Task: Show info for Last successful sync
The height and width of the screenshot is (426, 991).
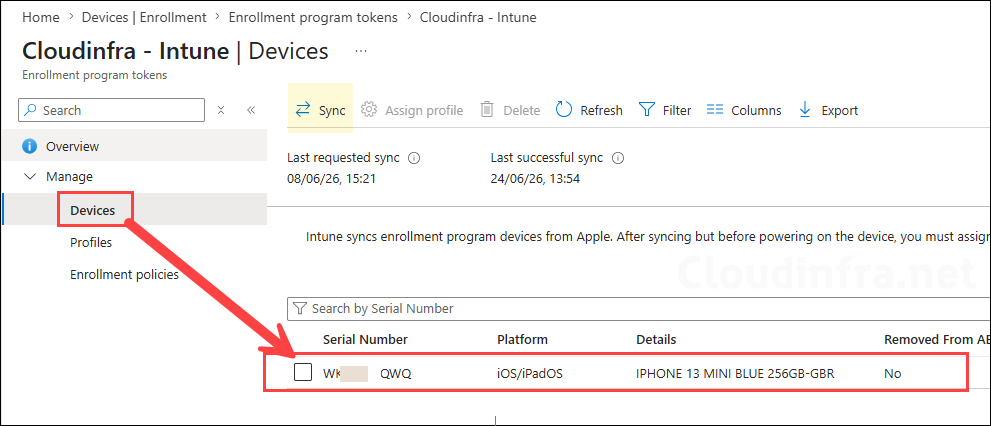Action: [619, 158]
